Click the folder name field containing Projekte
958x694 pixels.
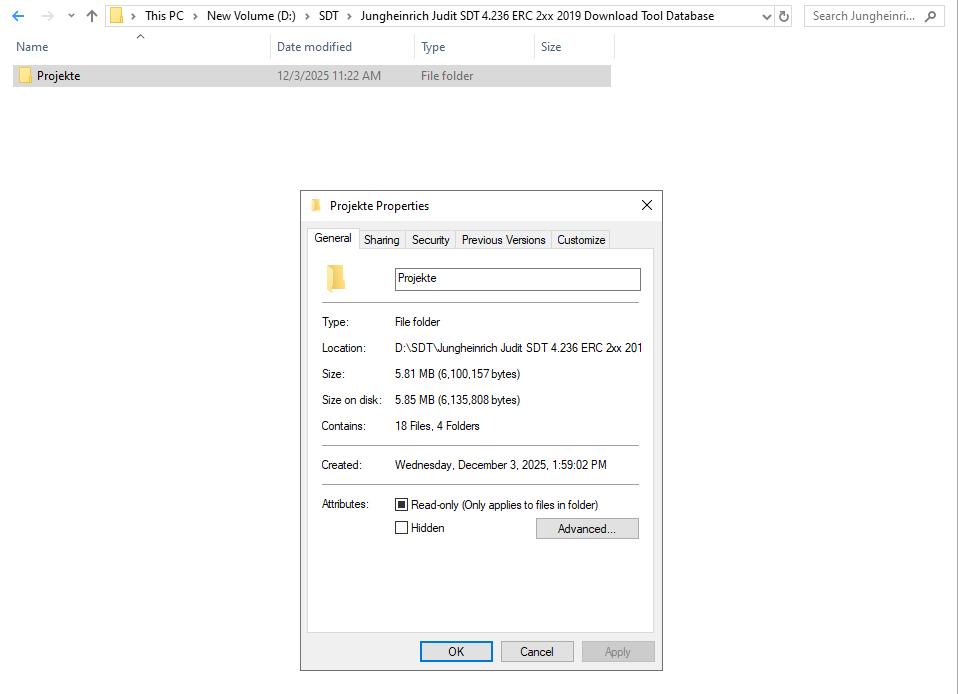[517, 279]
